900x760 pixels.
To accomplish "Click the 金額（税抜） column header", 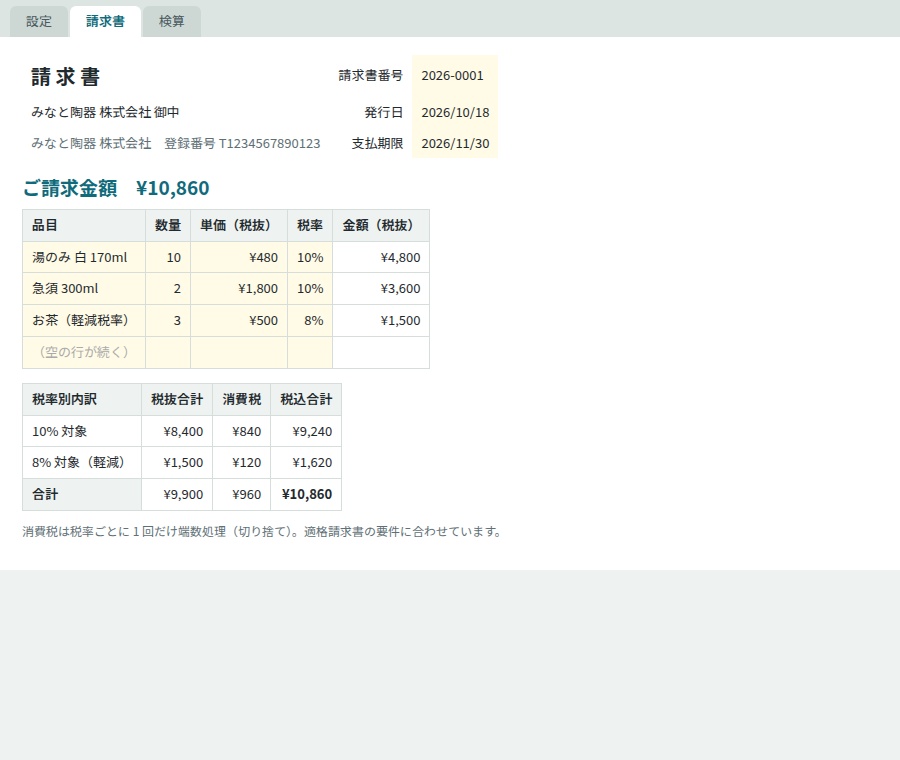I will 381,226.
